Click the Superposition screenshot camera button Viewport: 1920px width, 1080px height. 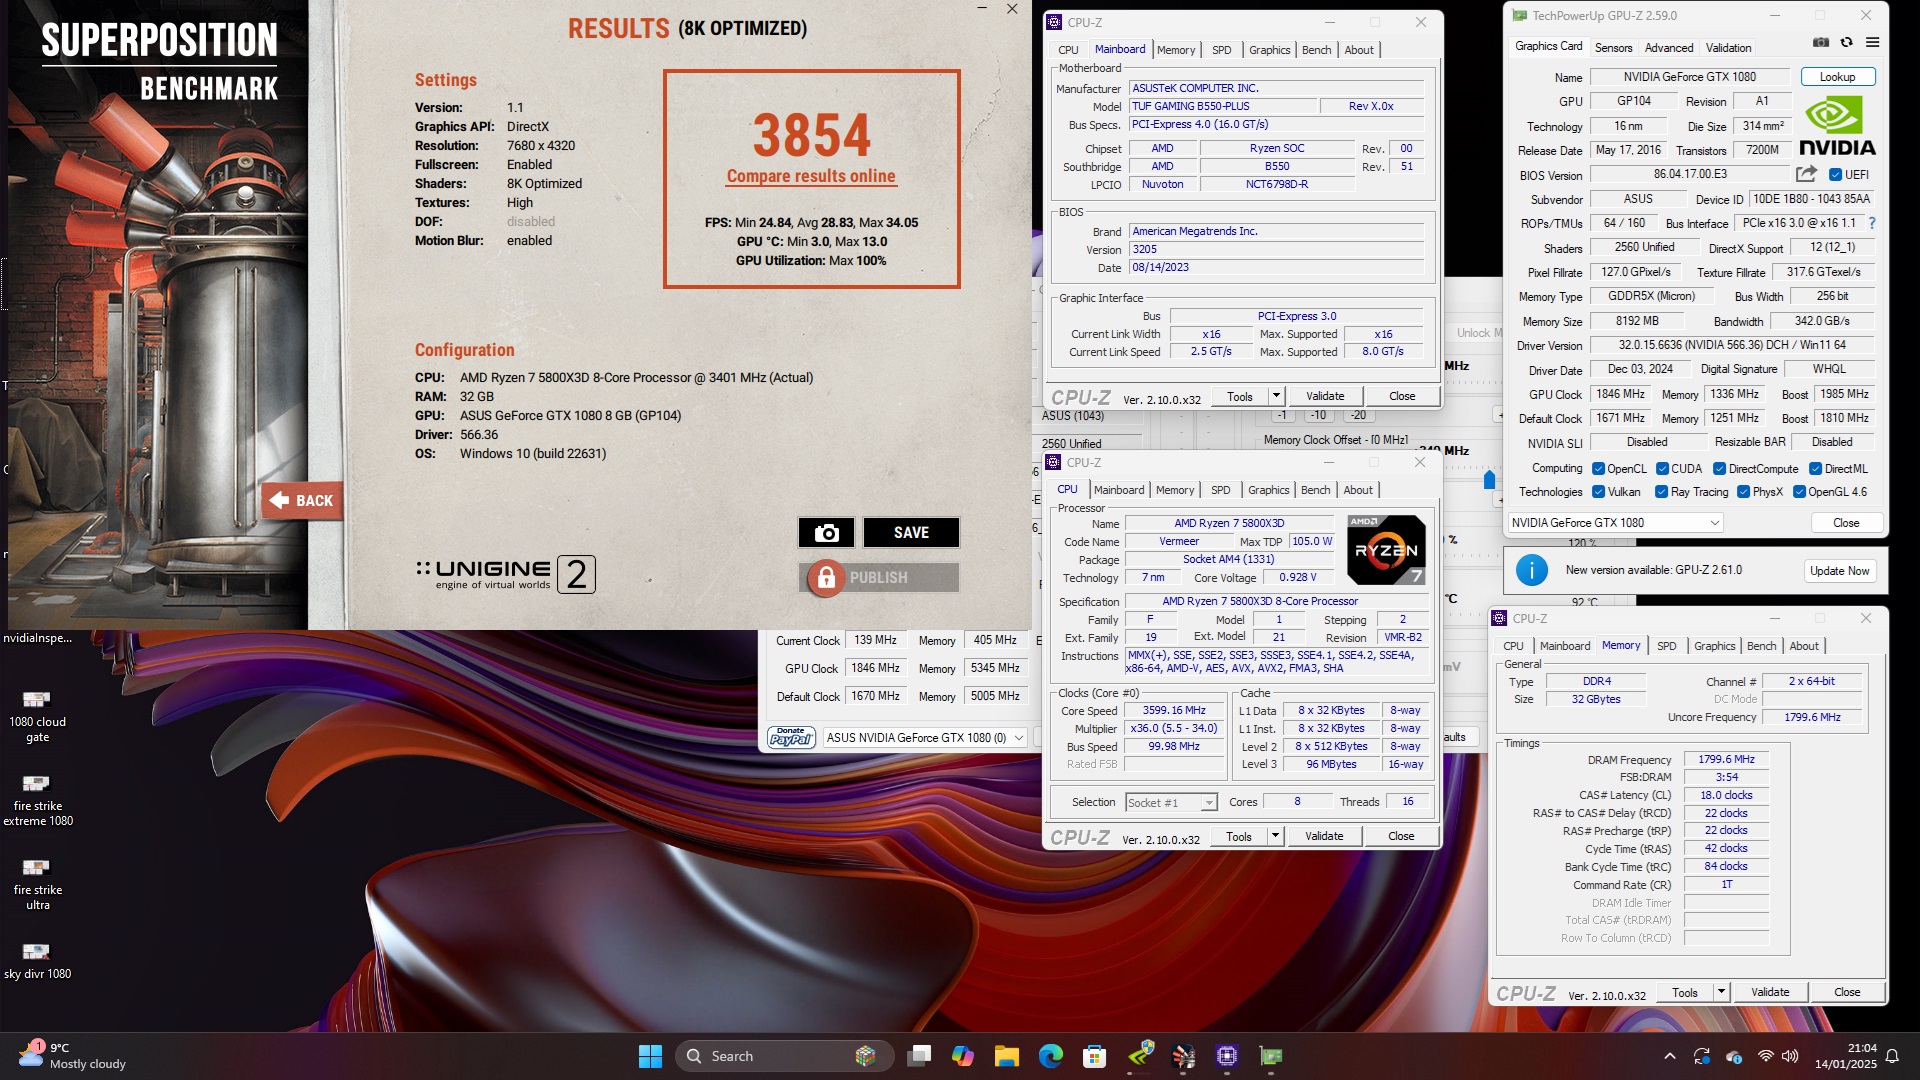coord(826,533)
